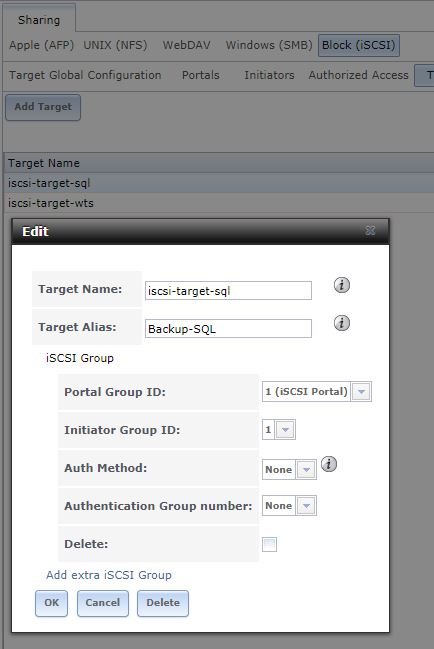Open the Portal Group ID dropdown
This screenshot has height=649, width=434.
click(361, 392)
